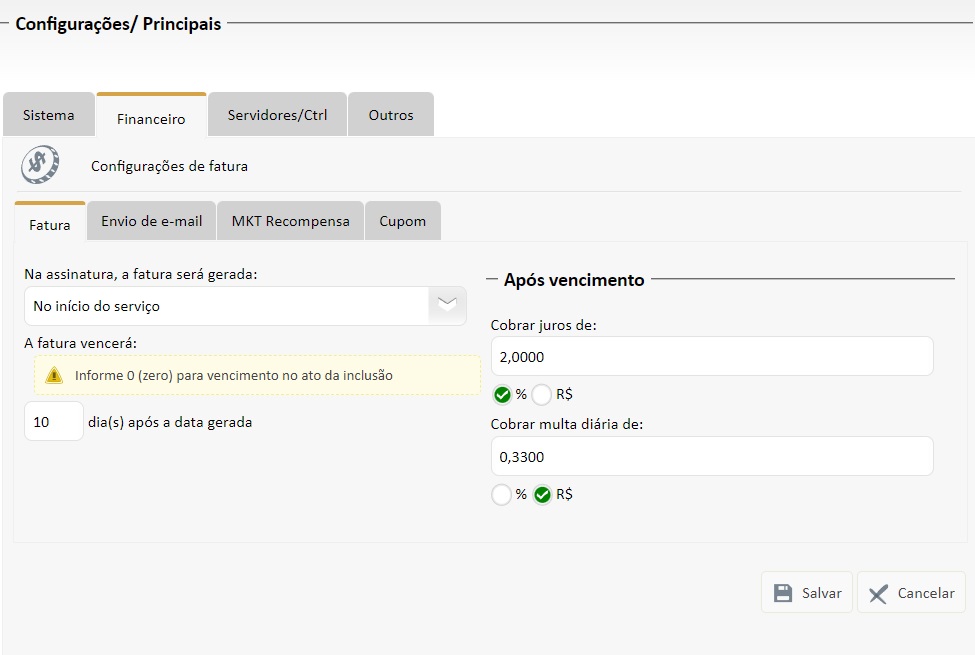Click the days after generated date field
This screenshot has width=975, height=655.
point(54,422)
